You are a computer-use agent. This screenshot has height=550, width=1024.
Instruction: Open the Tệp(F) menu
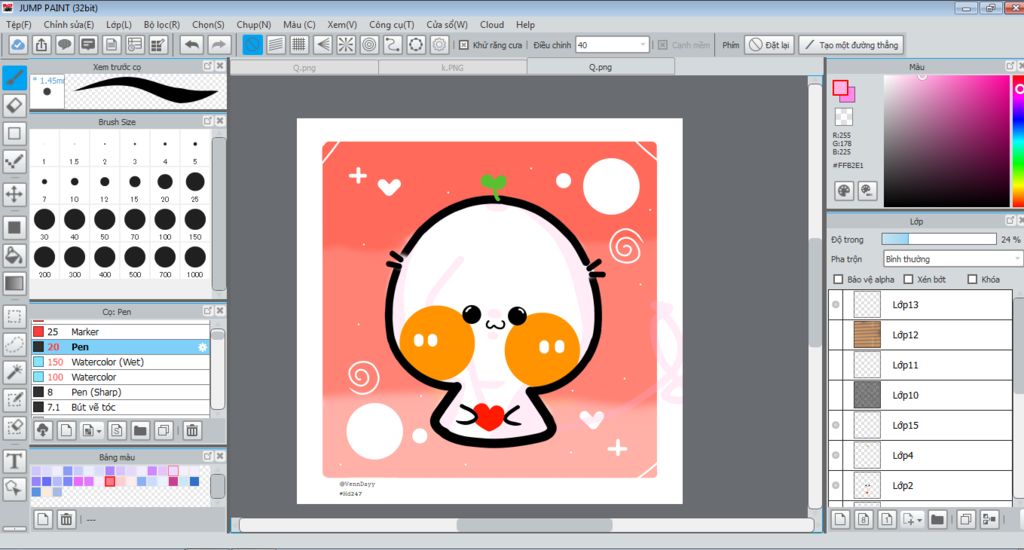click(19, 25)
